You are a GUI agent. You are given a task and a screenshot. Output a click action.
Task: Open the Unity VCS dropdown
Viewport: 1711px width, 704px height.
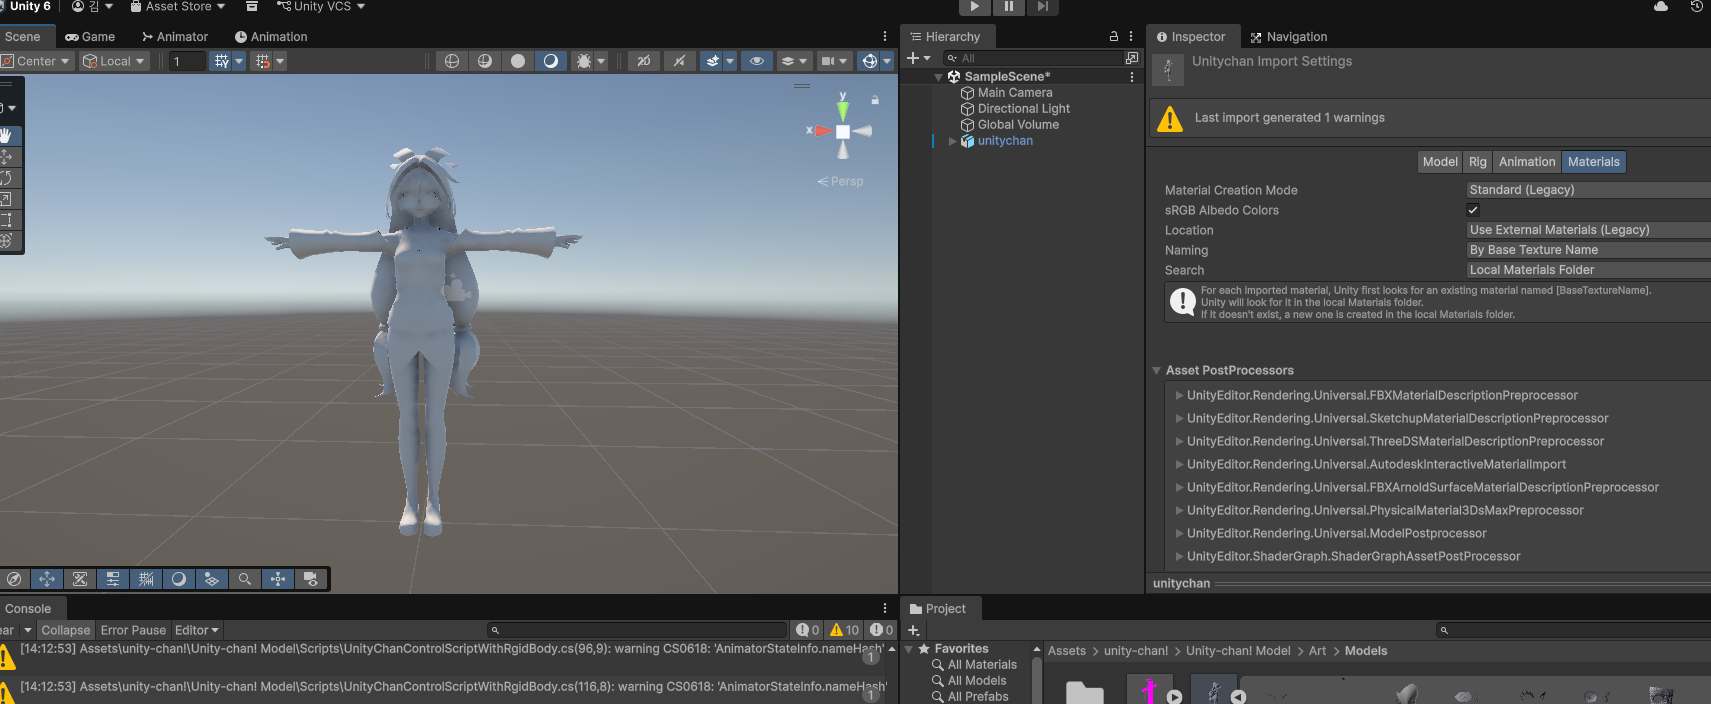point(321,6)
